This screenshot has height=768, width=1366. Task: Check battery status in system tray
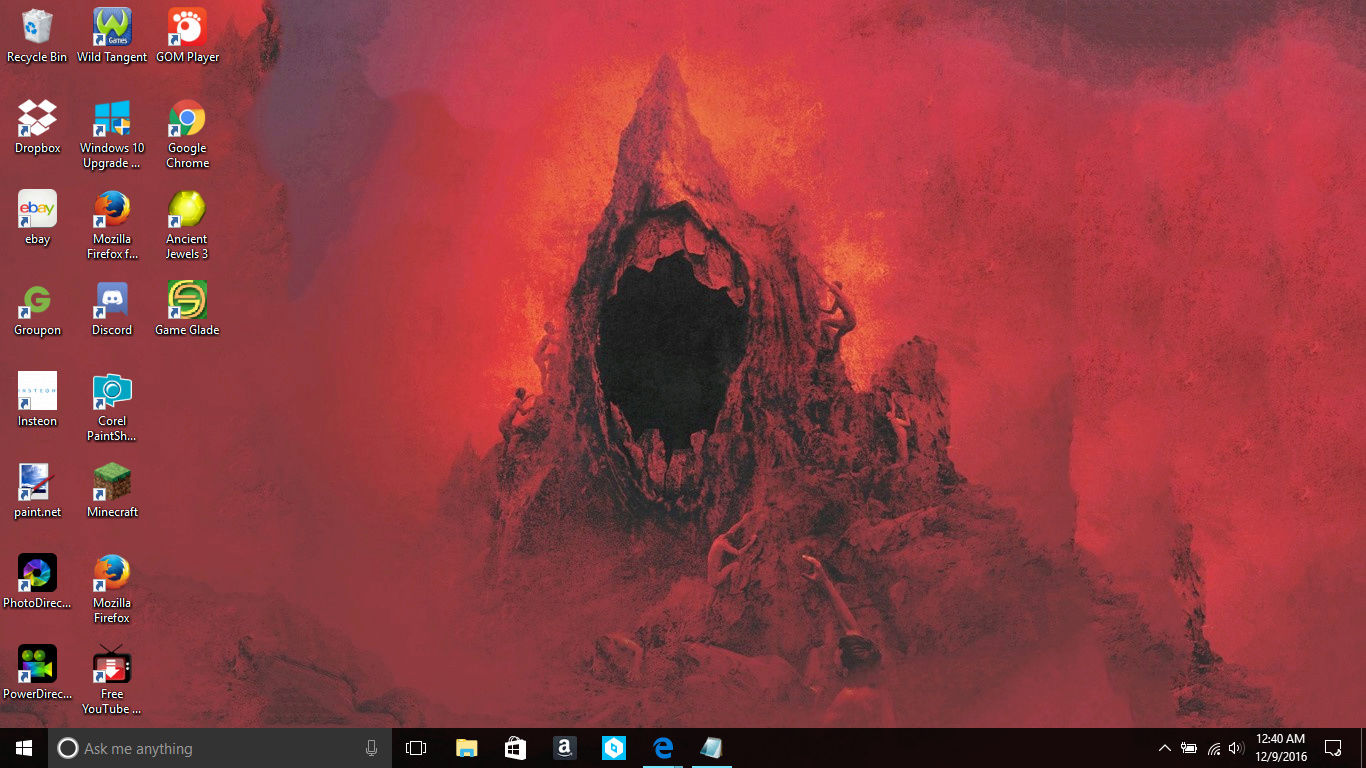click(x=1189, y=748)
